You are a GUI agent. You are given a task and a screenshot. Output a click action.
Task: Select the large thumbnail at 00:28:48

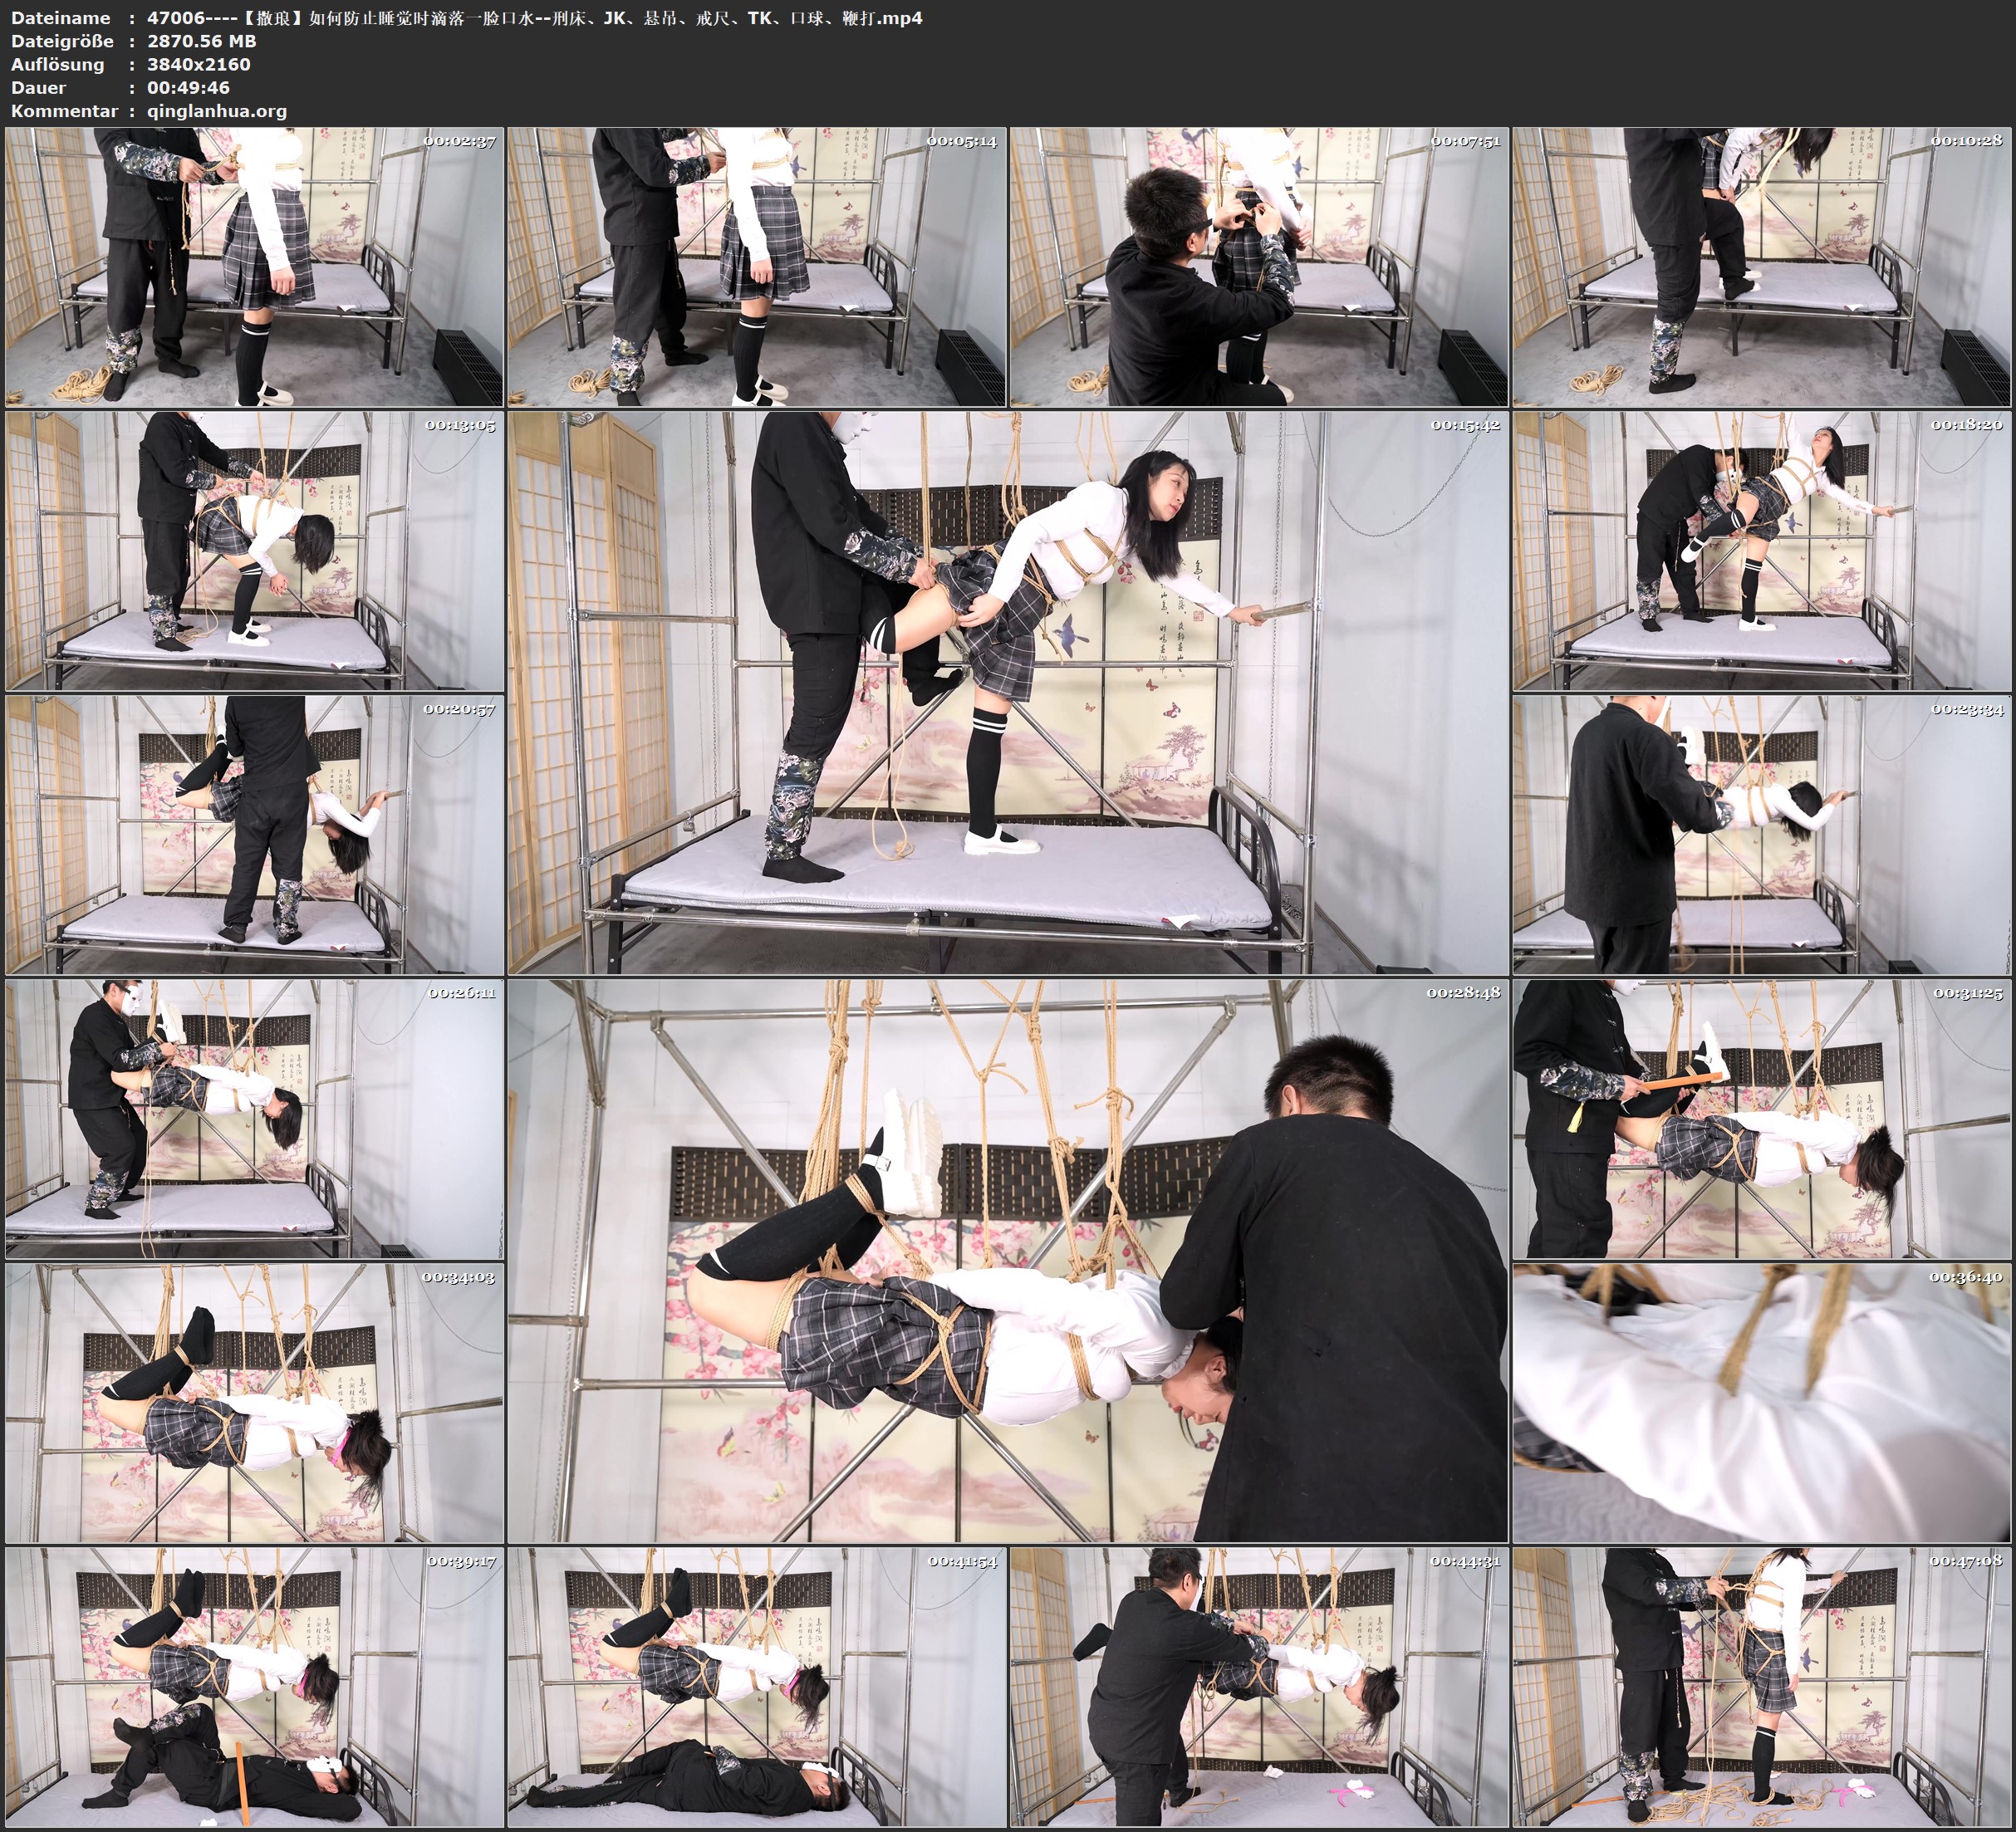coord(1007,1261)
